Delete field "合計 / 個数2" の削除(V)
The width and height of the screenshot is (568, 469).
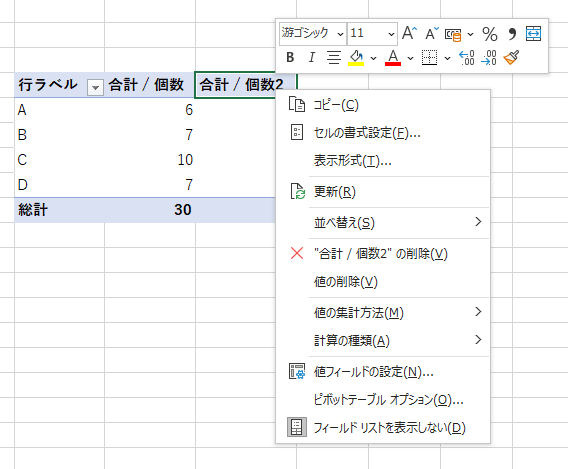pyautogui.click(x=383, y=254)
